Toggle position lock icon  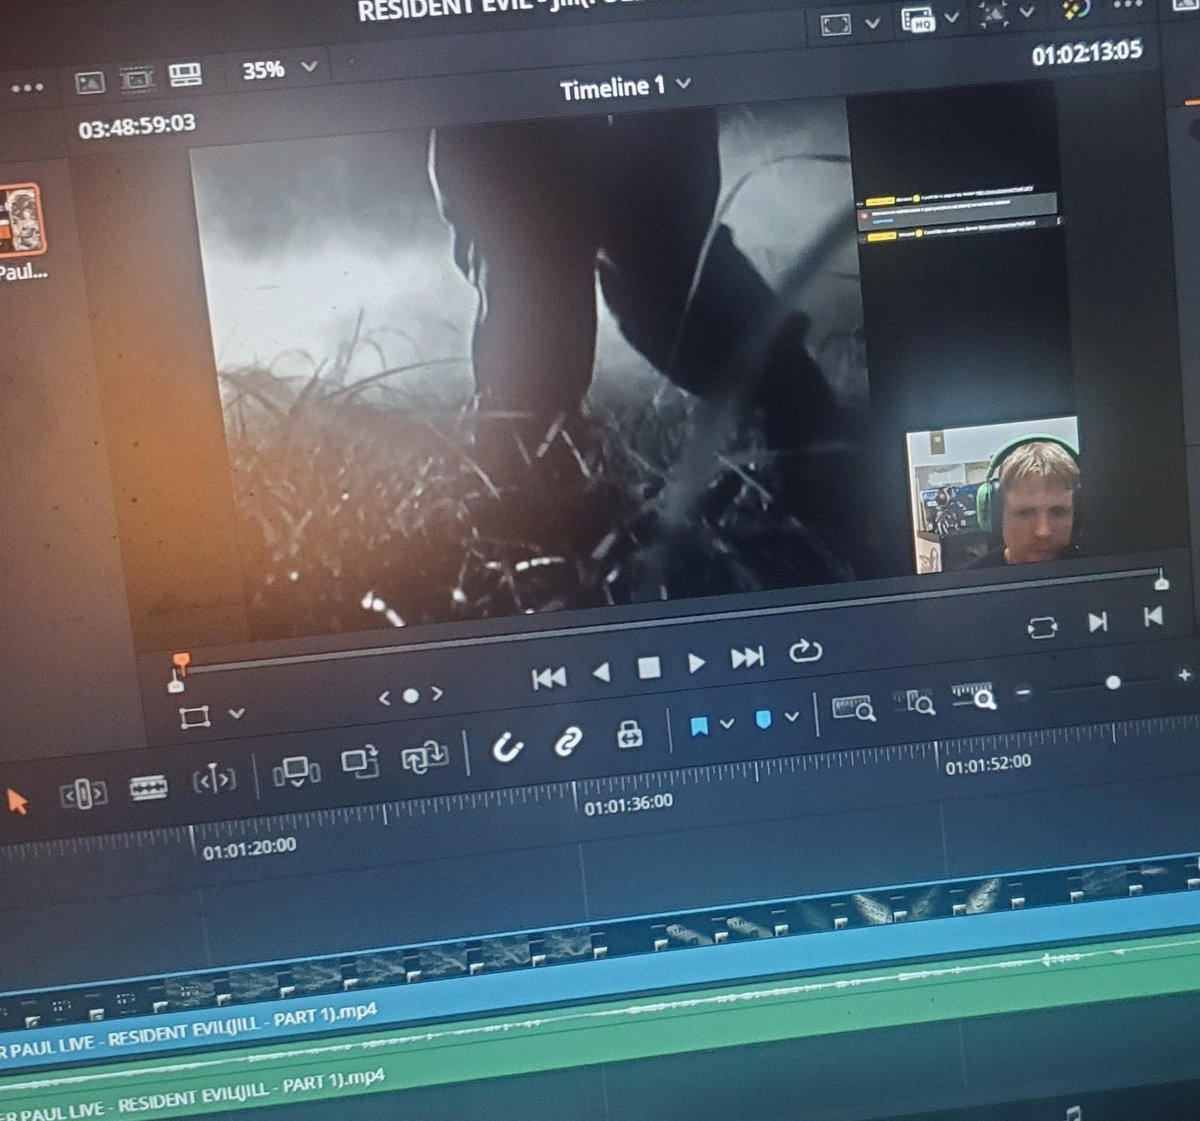630,735
